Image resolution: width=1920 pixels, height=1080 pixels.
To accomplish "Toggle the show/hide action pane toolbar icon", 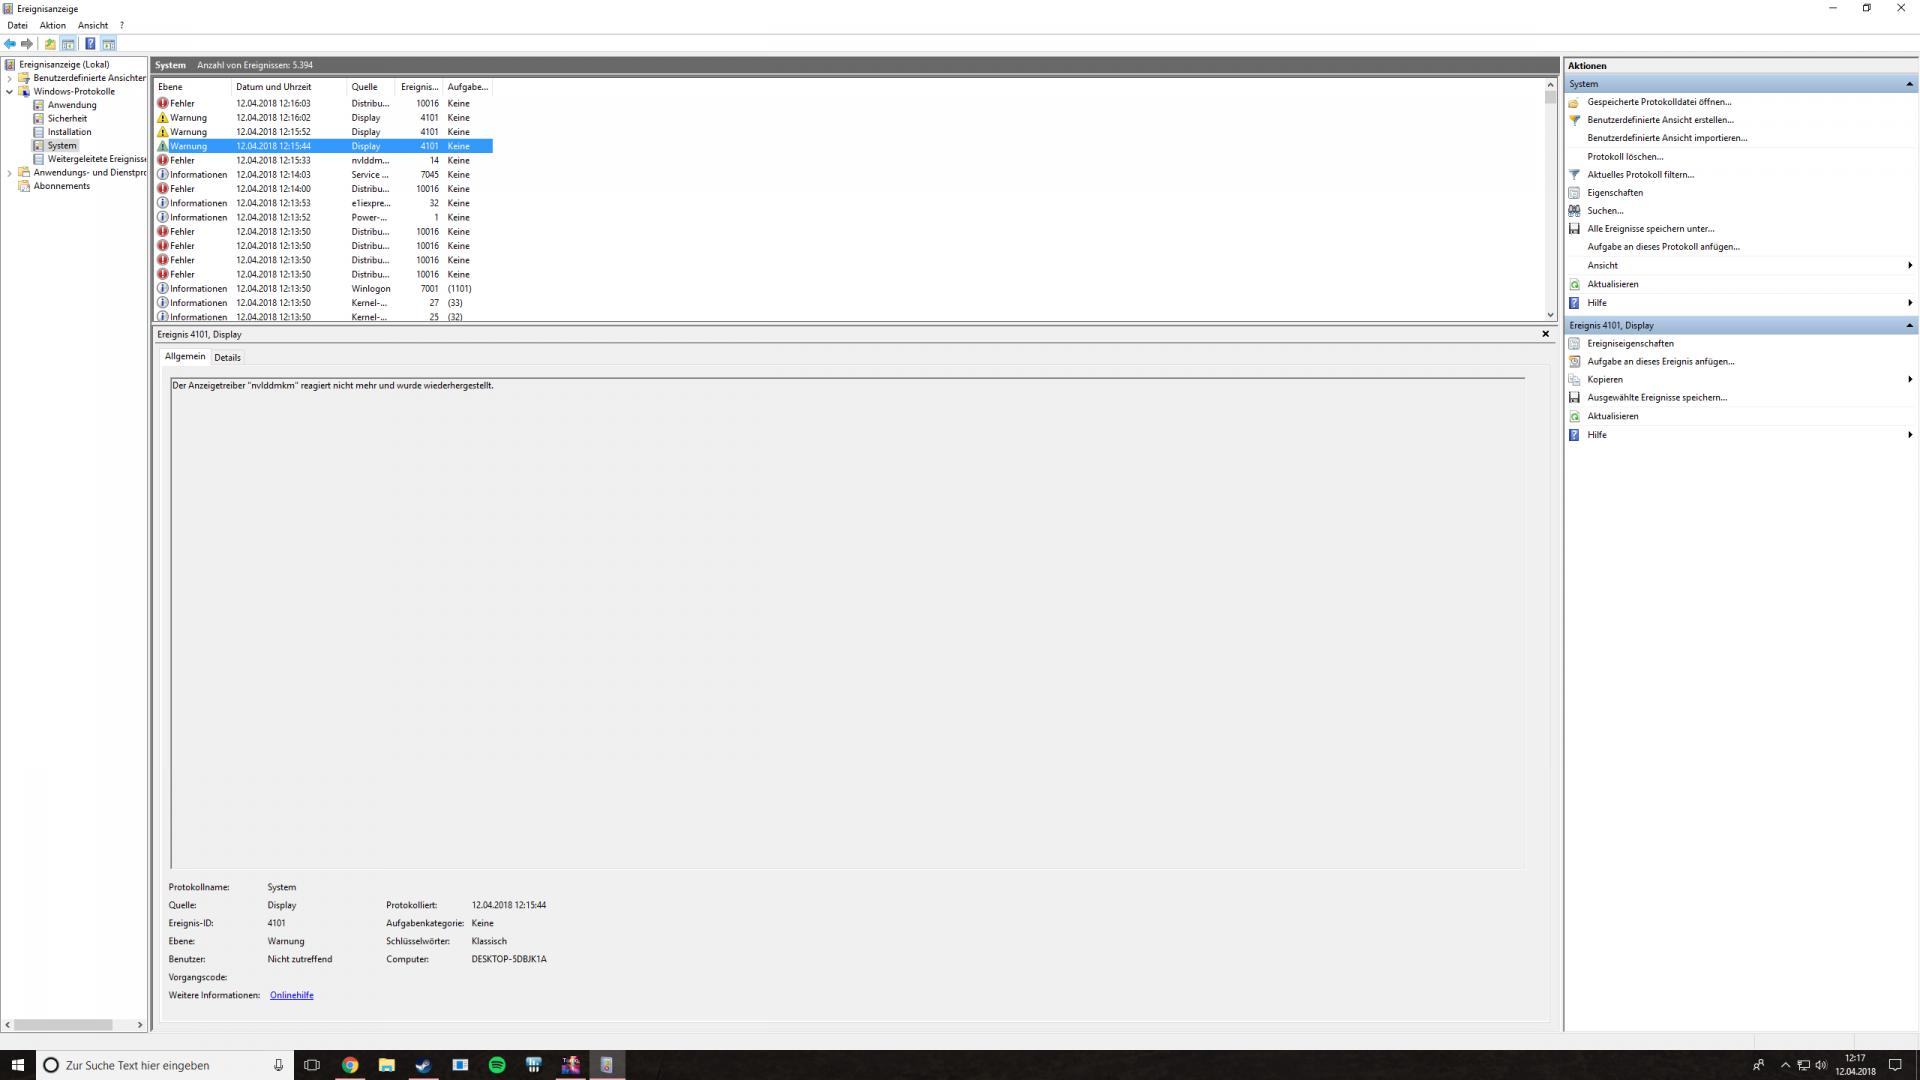I will tap(109, 44).
